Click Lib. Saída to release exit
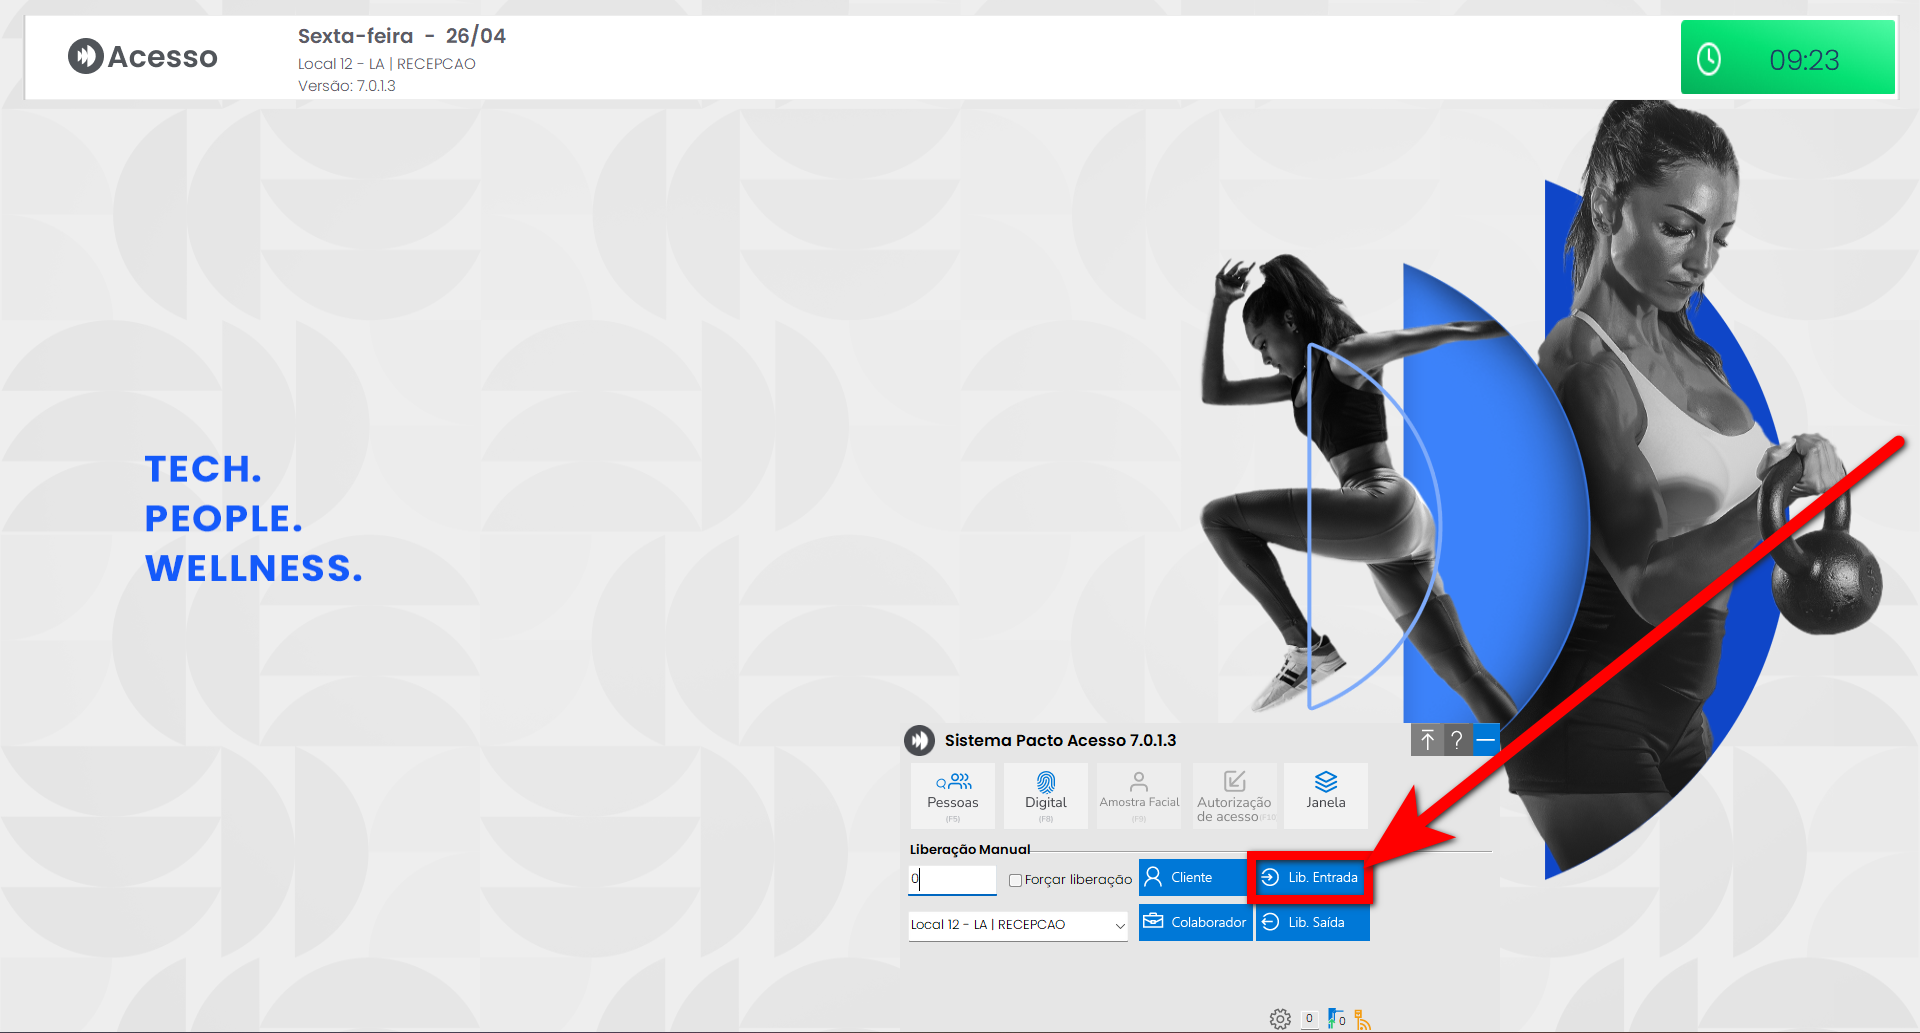The height and width of the screenshot is (1033, 1920). 1312,922
